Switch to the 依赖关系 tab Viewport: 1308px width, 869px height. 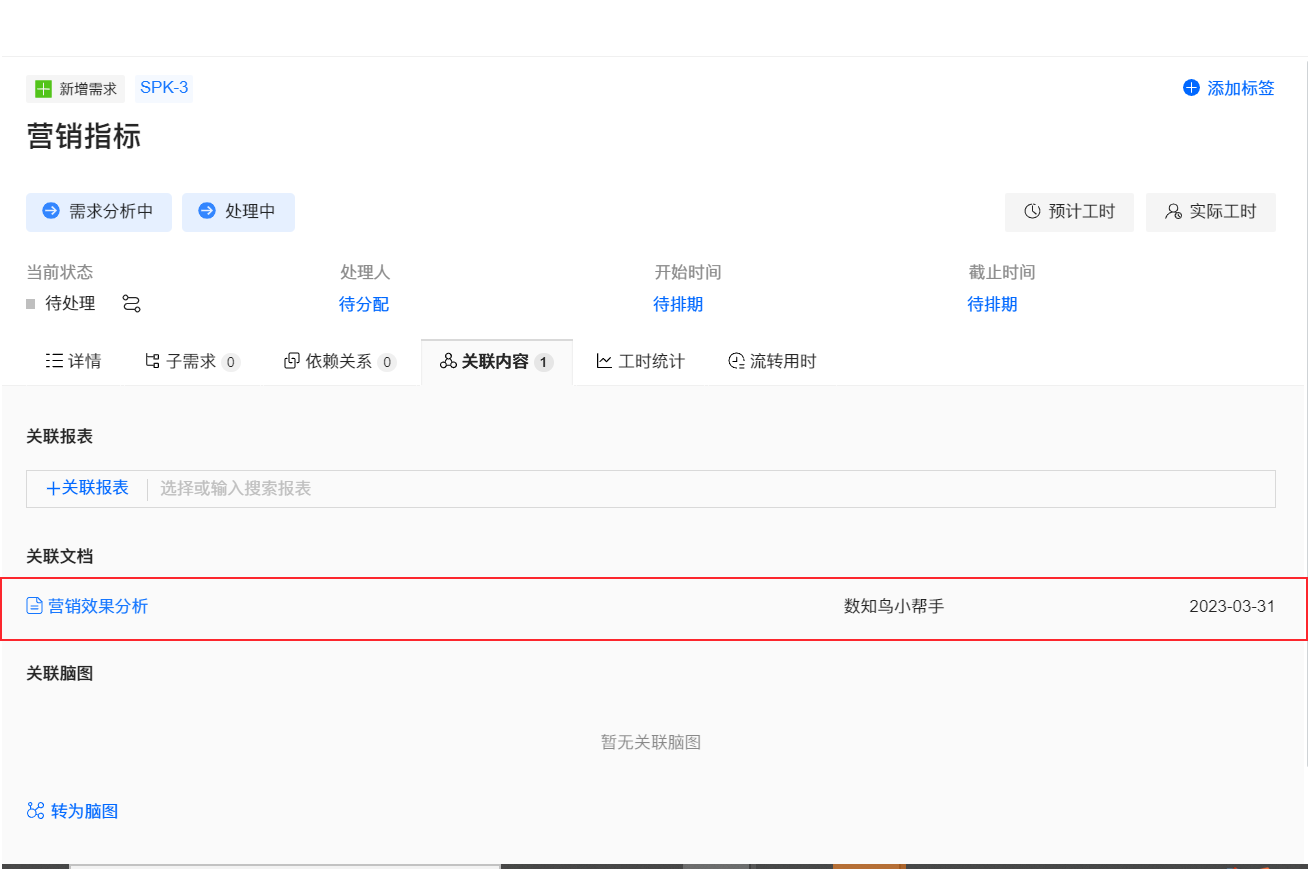point(340,361)
